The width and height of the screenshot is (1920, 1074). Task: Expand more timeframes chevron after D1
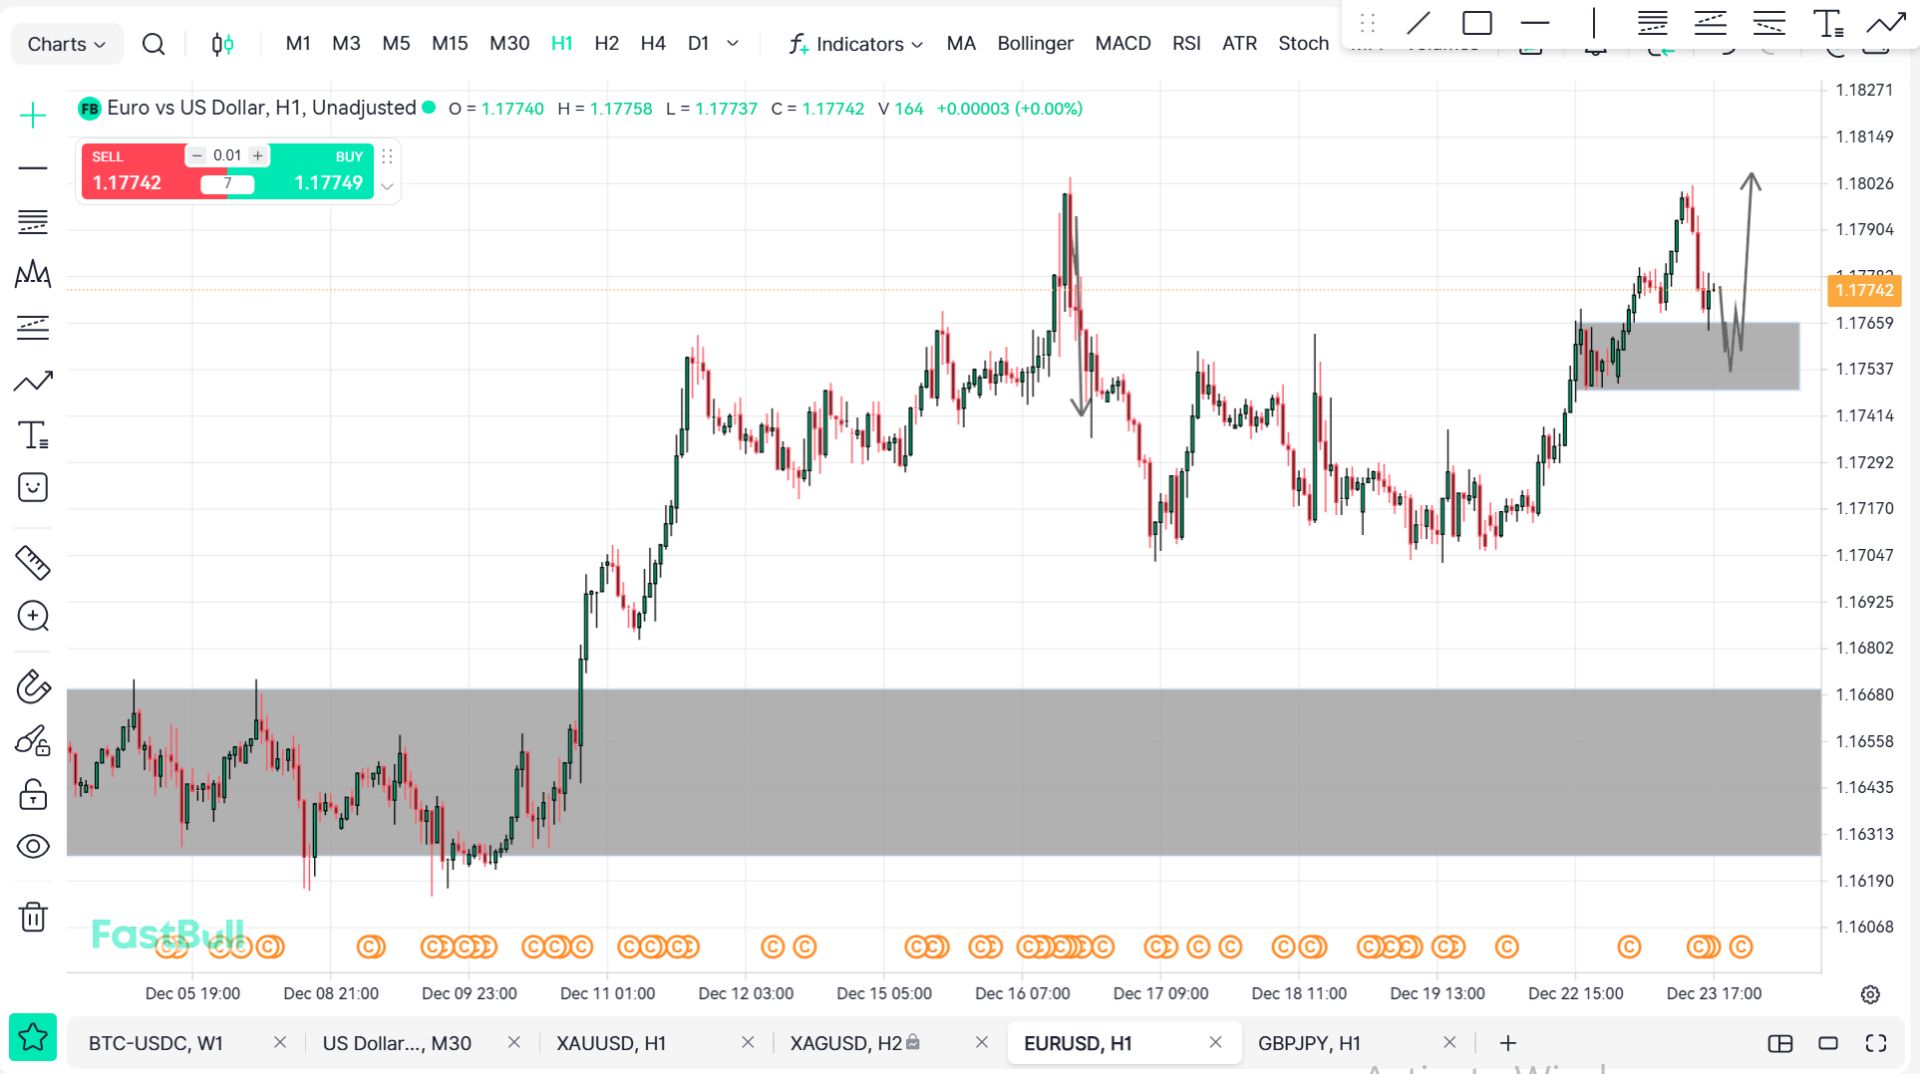click(733, 43)
